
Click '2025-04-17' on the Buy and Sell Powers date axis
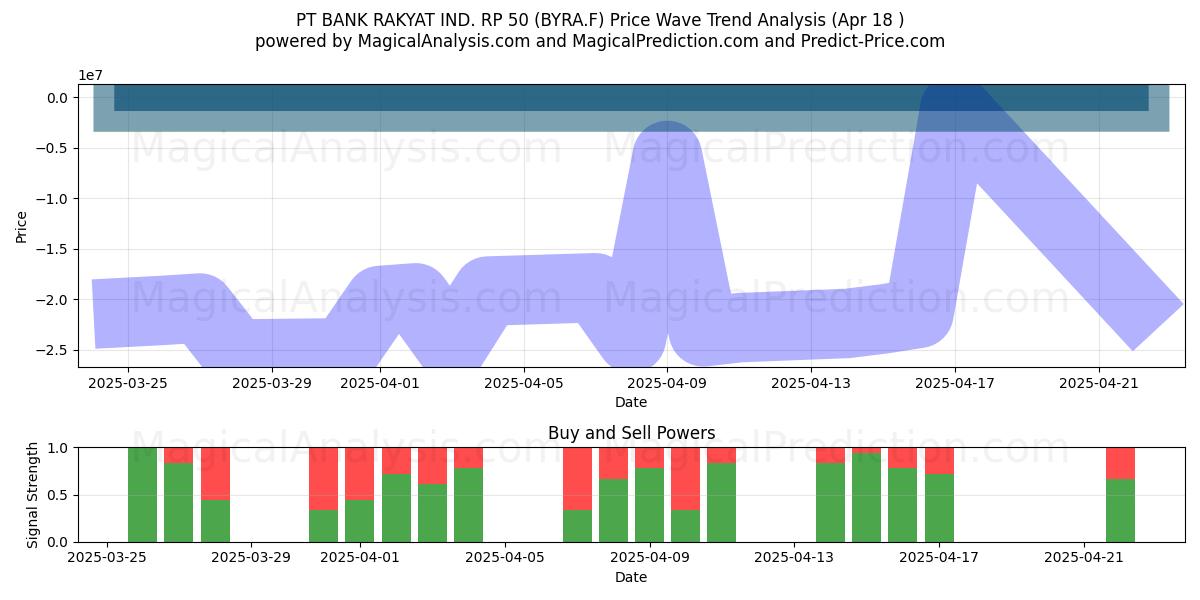coord(939,557)
